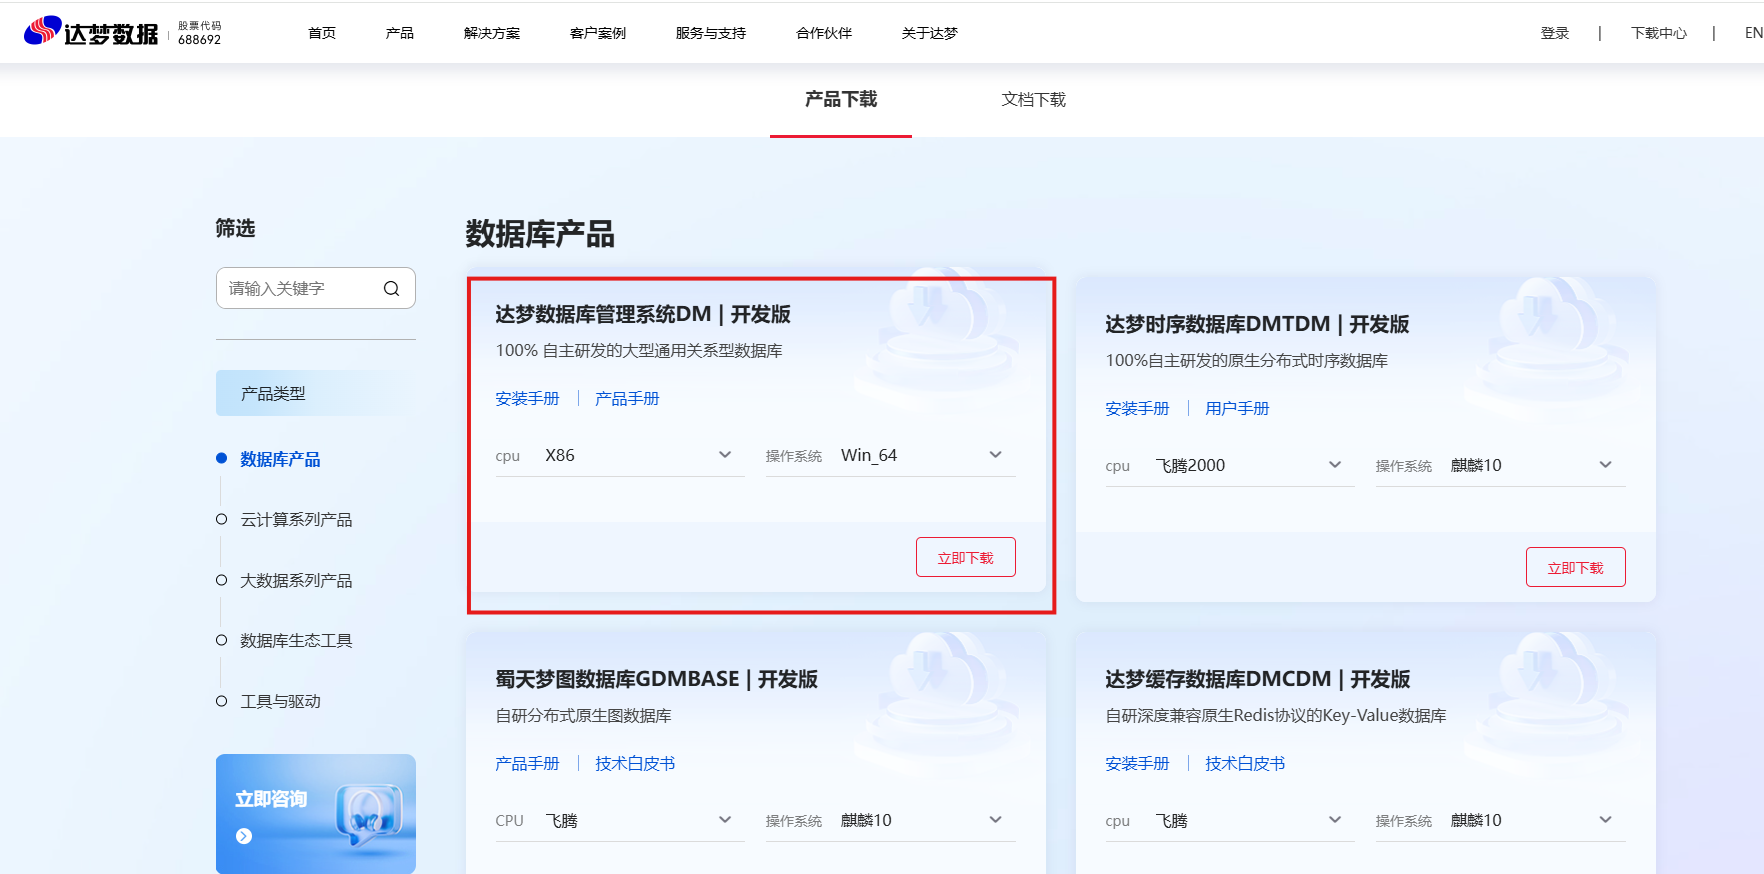
Task: Click 达梦缓存数据库DMCDM | 开发版 title
Action: click(1258, 679)
